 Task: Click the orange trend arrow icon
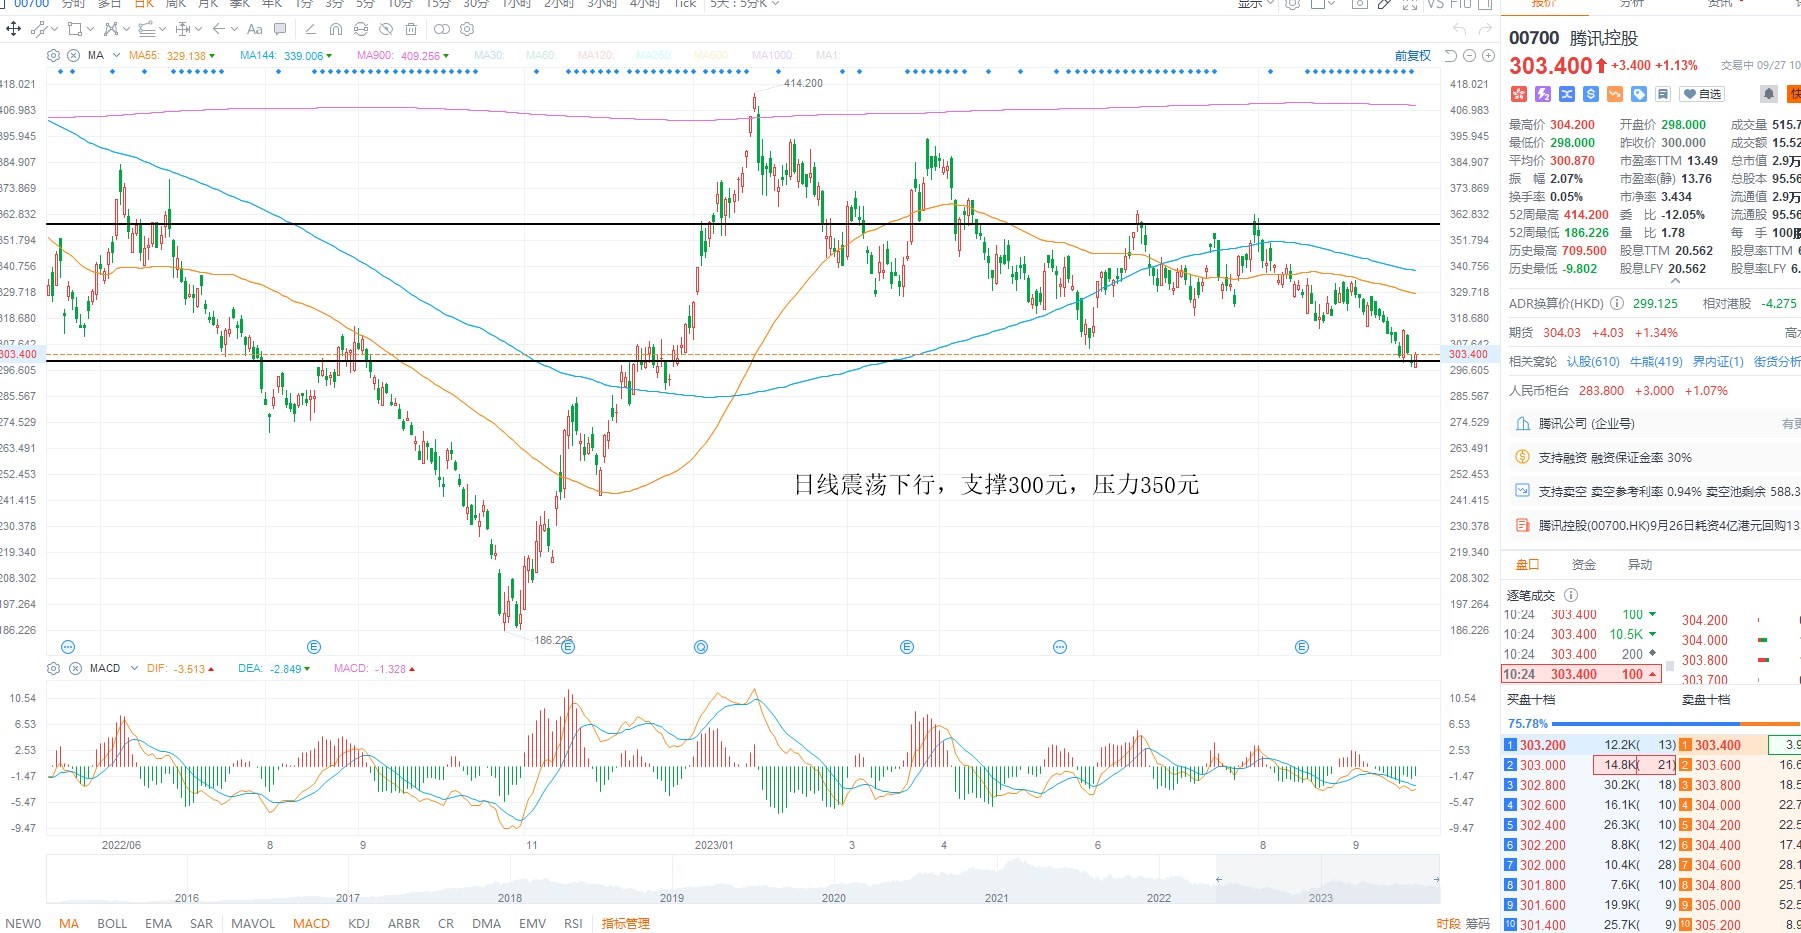click(x=1615, y=94)
